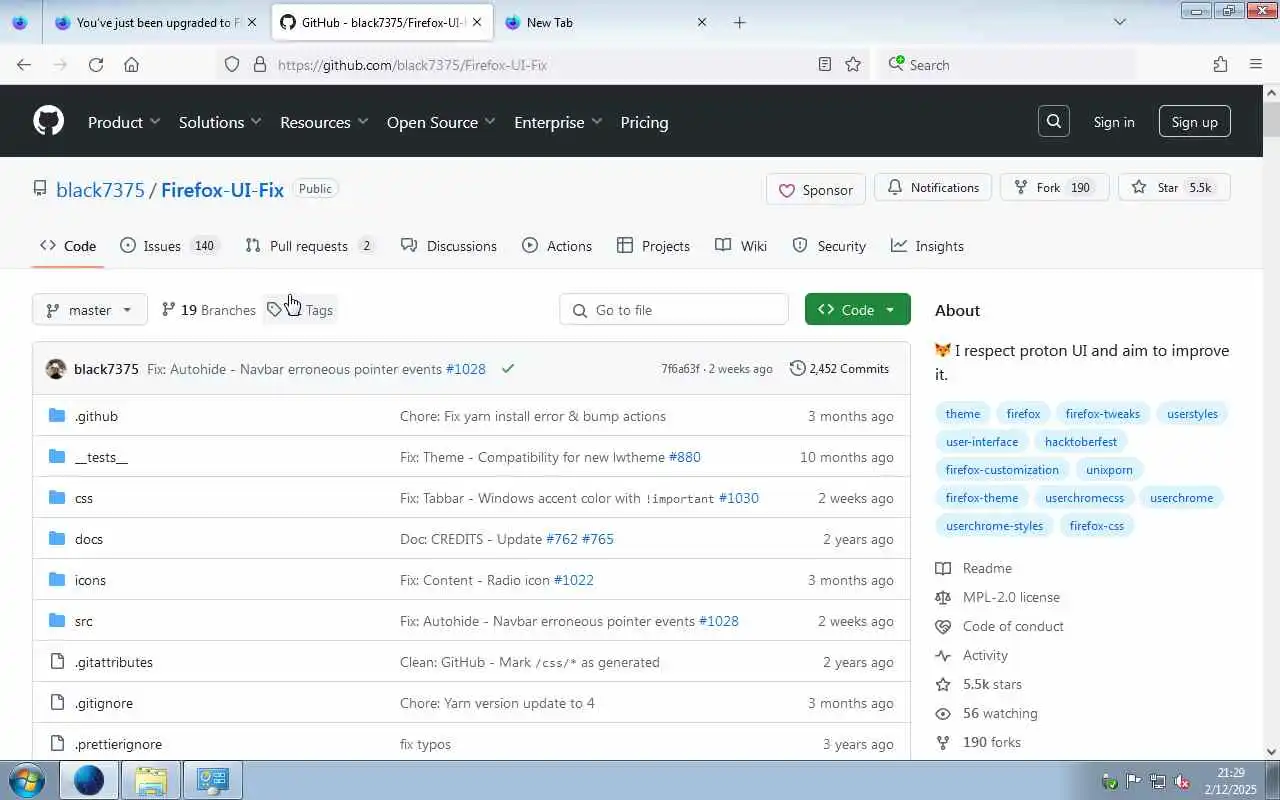Click the Firefox search bar field
The image size is (1280, 800).
[x=1007, y=64]
